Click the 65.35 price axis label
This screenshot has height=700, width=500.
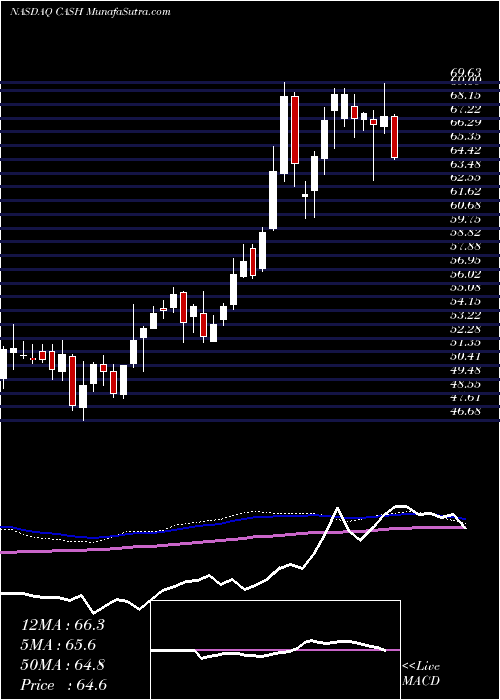tap(464, 137)
